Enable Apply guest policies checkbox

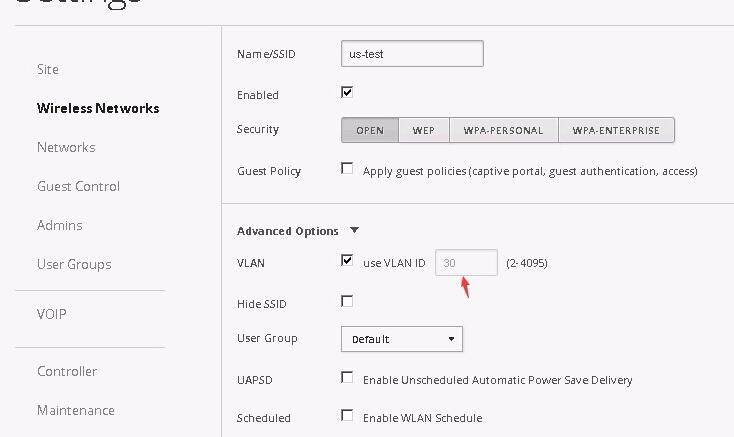(x=347, y=168)
